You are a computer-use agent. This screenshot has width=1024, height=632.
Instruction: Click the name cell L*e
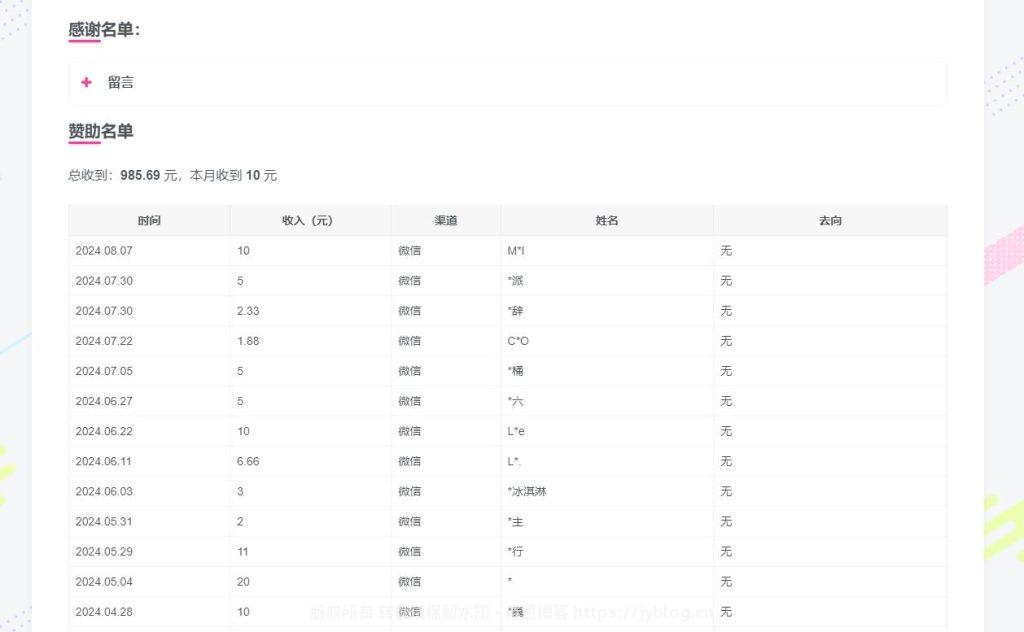(516, 431)
